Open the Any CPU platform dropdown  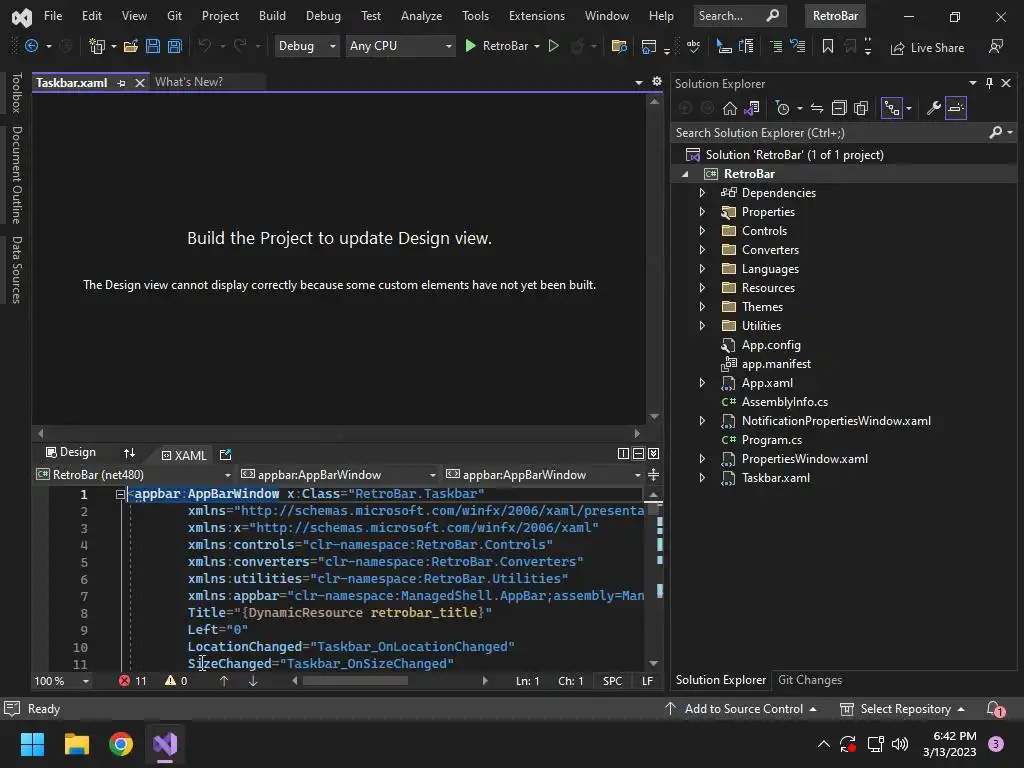coord(400,46)
